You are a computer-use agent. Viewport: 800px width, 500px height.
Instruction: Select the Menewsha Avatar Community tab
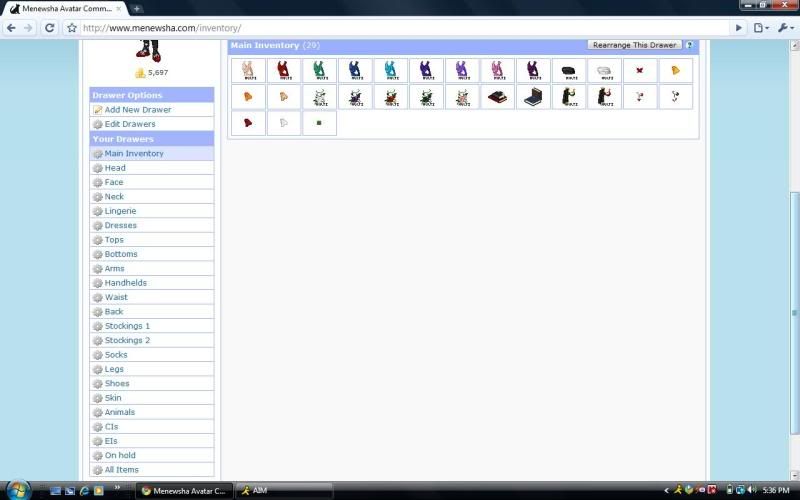pyautogui.click(x=64, y=9)
